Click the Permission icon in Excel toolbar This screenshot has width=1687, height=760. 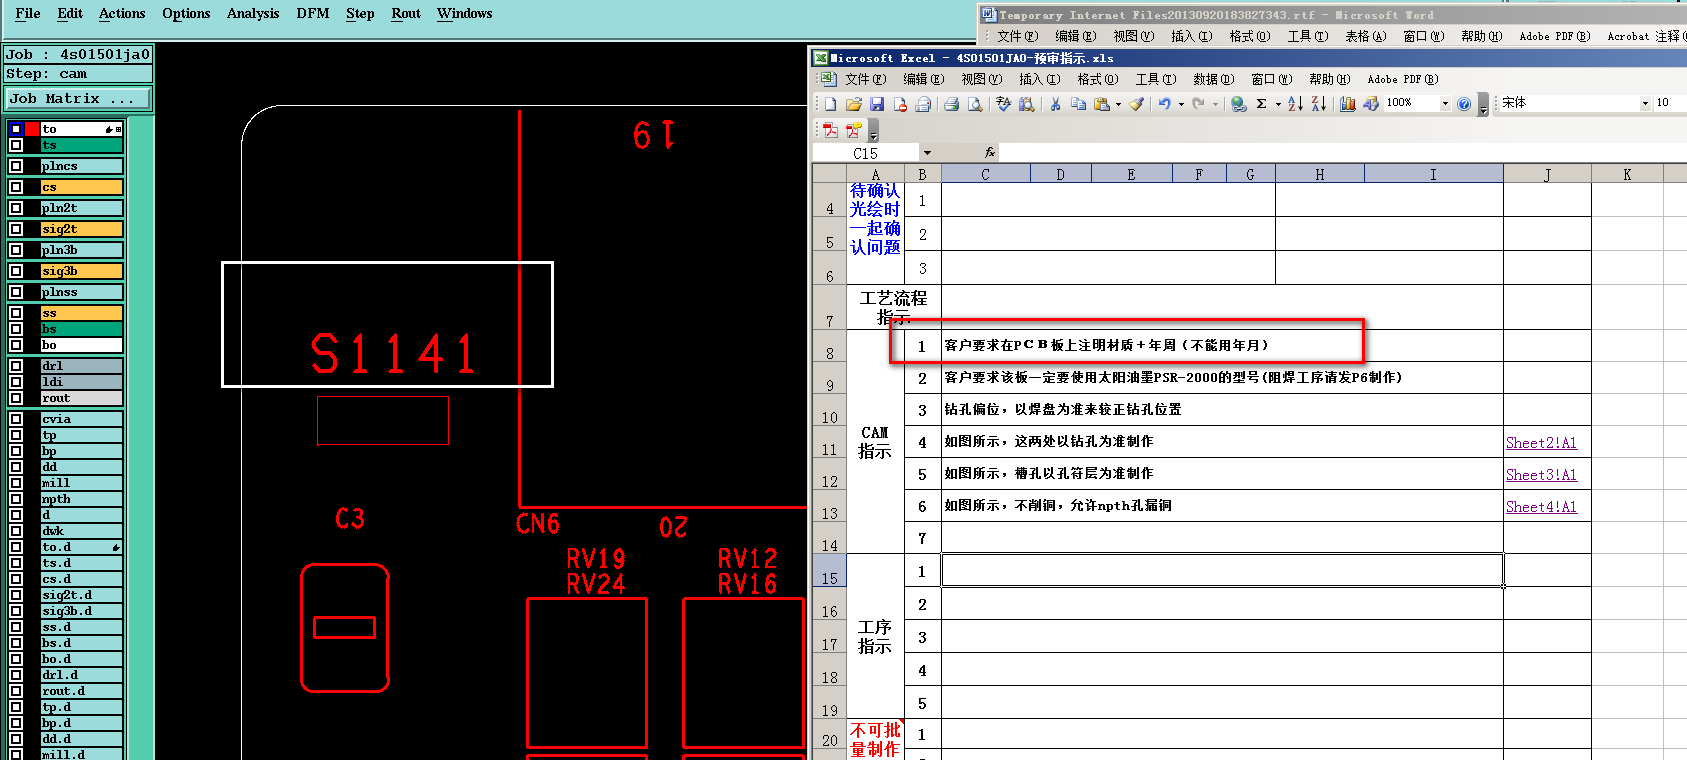tap(900, 104)
